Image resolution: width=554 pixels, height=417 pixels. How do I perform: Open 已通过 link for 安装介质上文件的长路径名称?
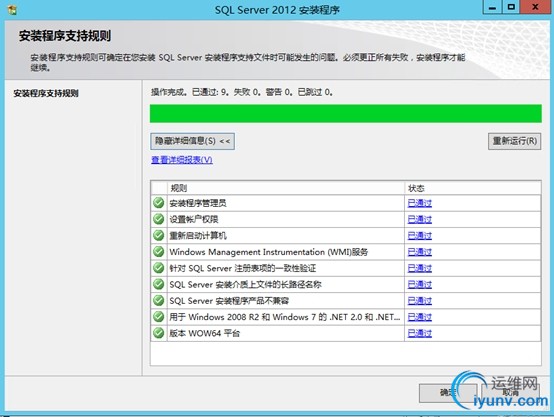click(420, 284)
